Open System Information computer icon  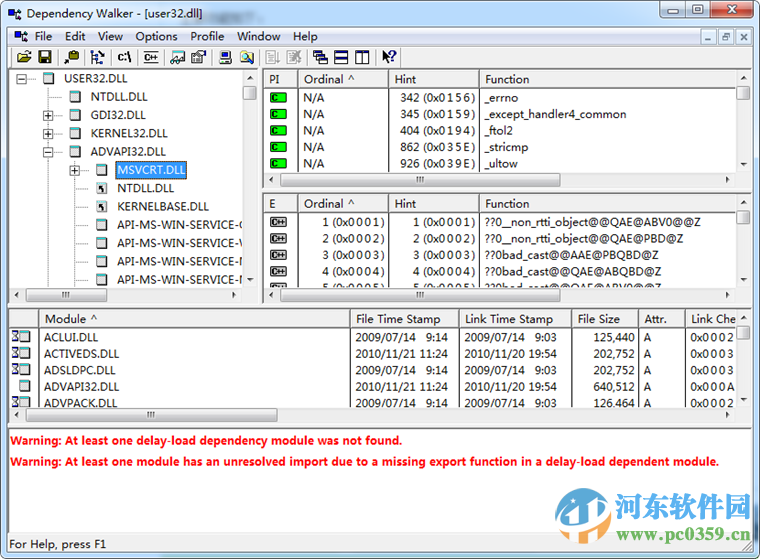tap(225, 57)
